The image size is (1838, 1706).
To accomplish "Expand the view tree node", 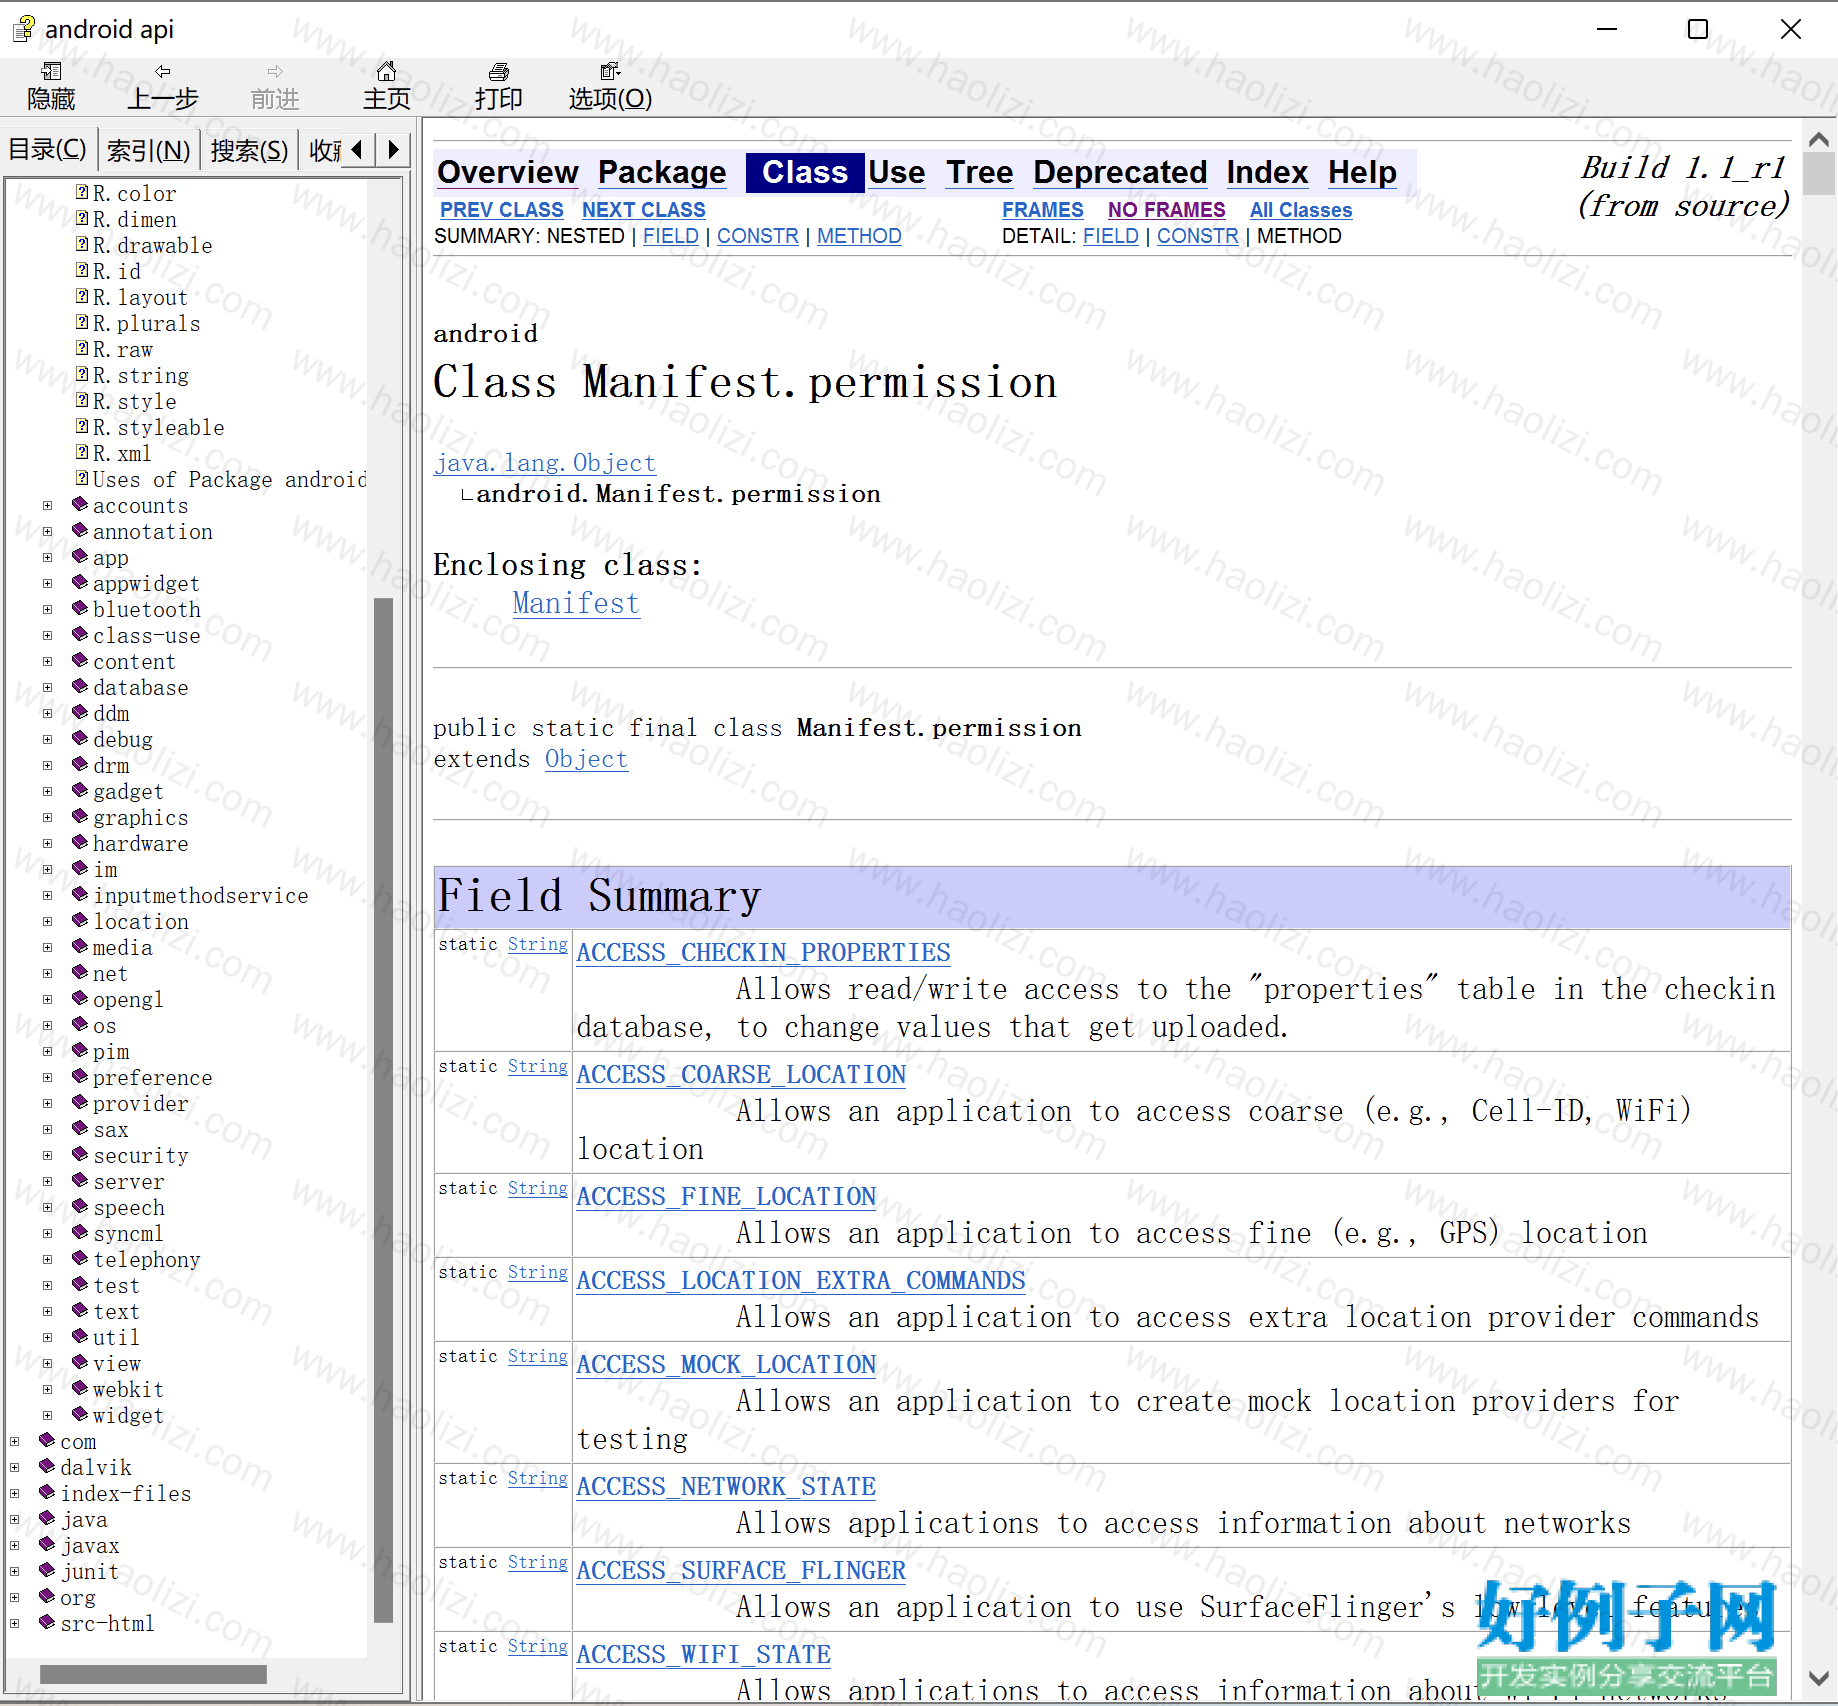I will point(47,1364).
